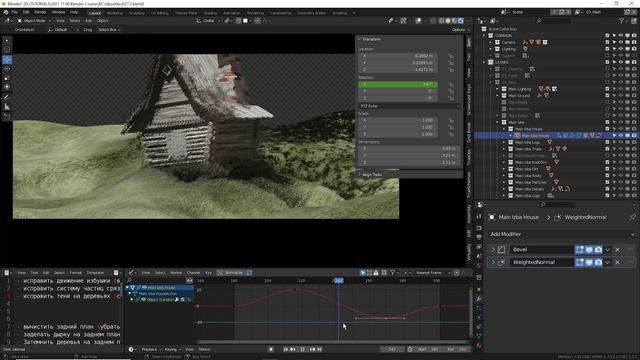Open the Playback popover in timeline

[x=151, y=349]
